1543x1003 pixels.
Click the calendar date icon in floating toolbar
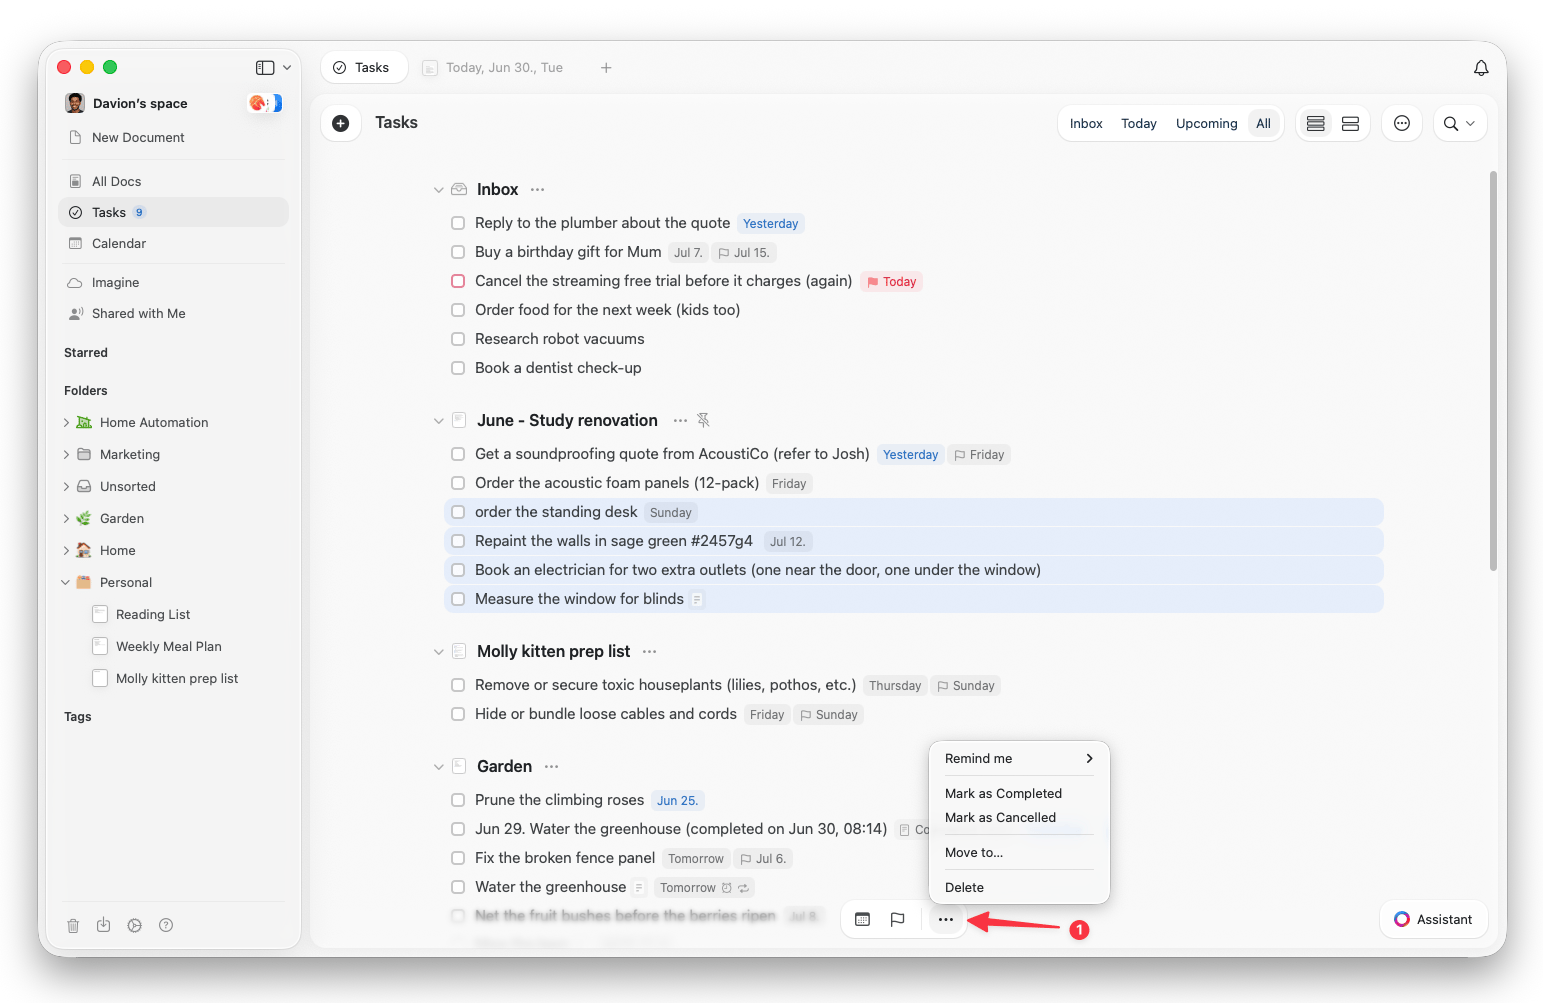863,919
